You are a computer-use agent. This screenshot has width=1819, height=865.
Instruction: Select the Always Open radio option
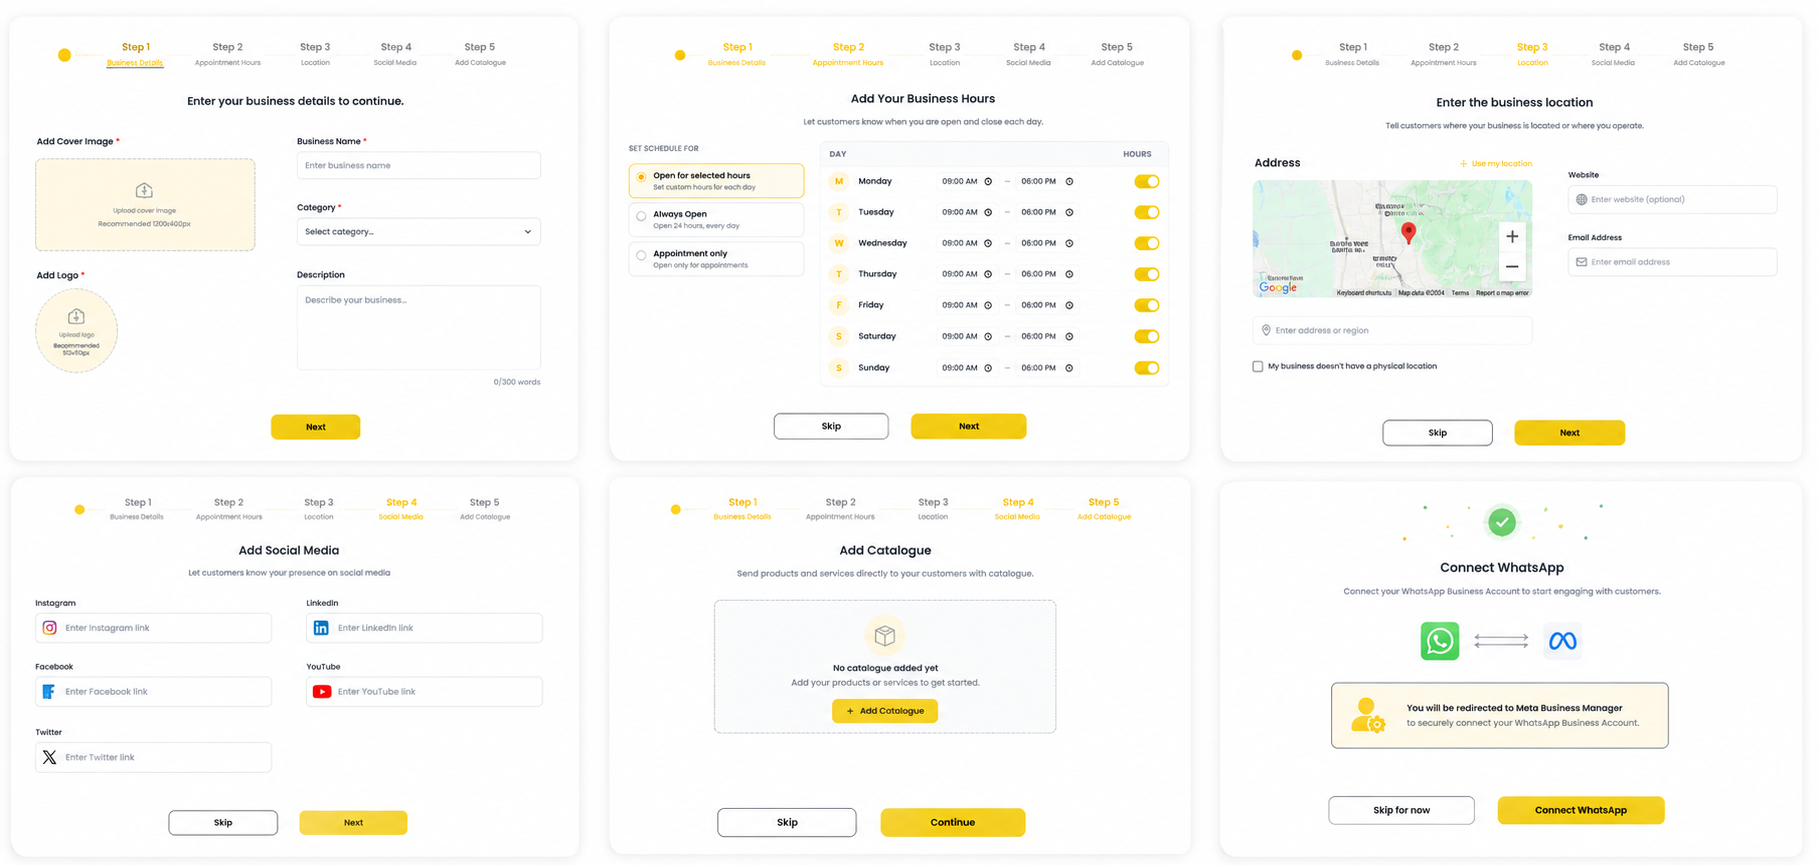pyautogui.click(x=641, y=216)
